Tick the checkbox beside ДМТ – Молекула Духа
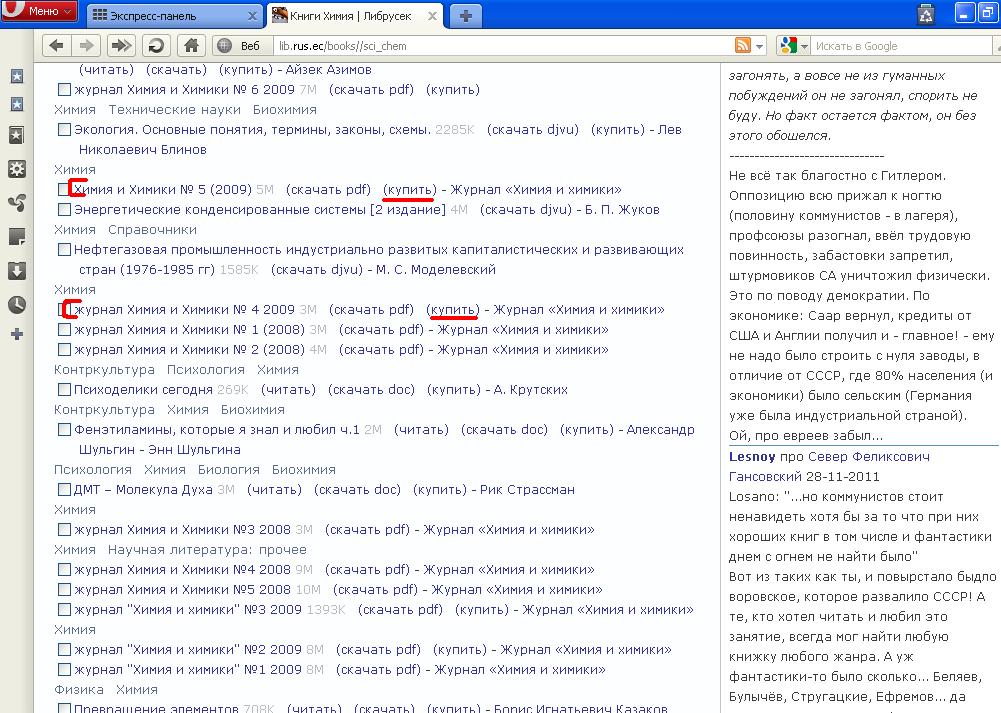This screenshot has height=713, width=1001. pos(64,490)
